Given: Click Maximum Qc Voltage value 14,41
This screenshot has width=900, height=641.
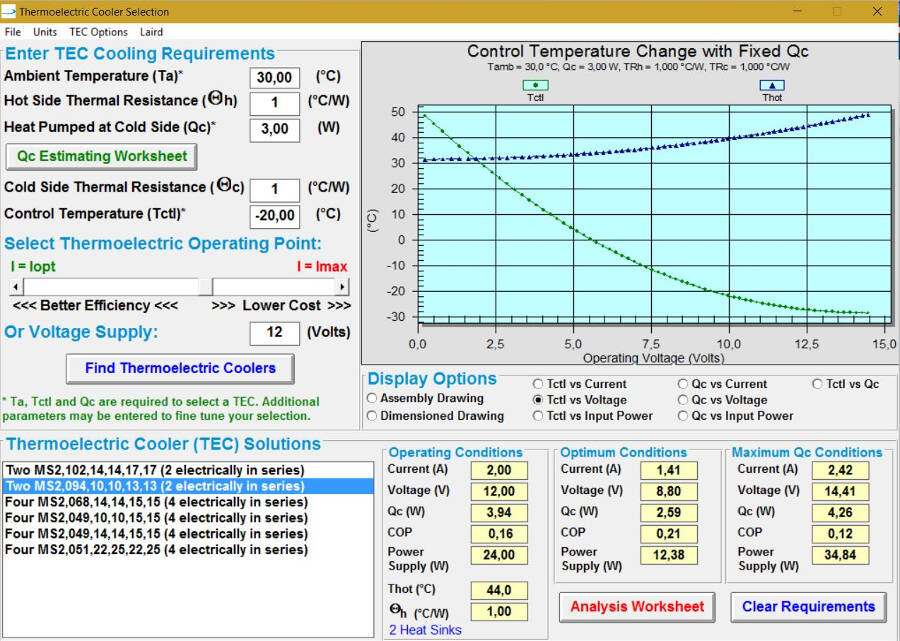Looking at the screenshot, I should click(x=840, y=491).
